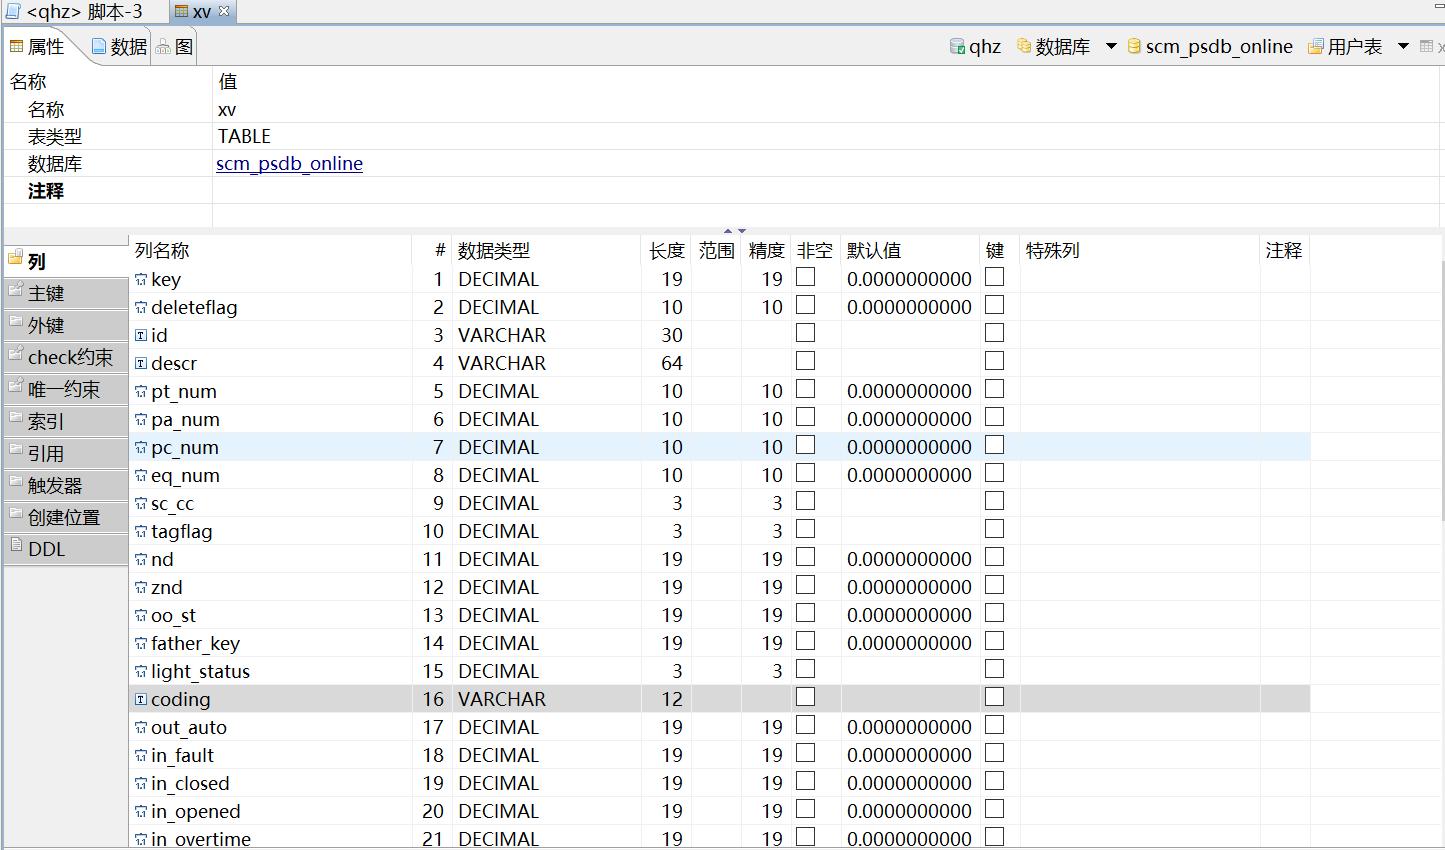This screenshot has width=1445, height=850.
Task: Click the deleteflag column icon
Action: [141, 308]
